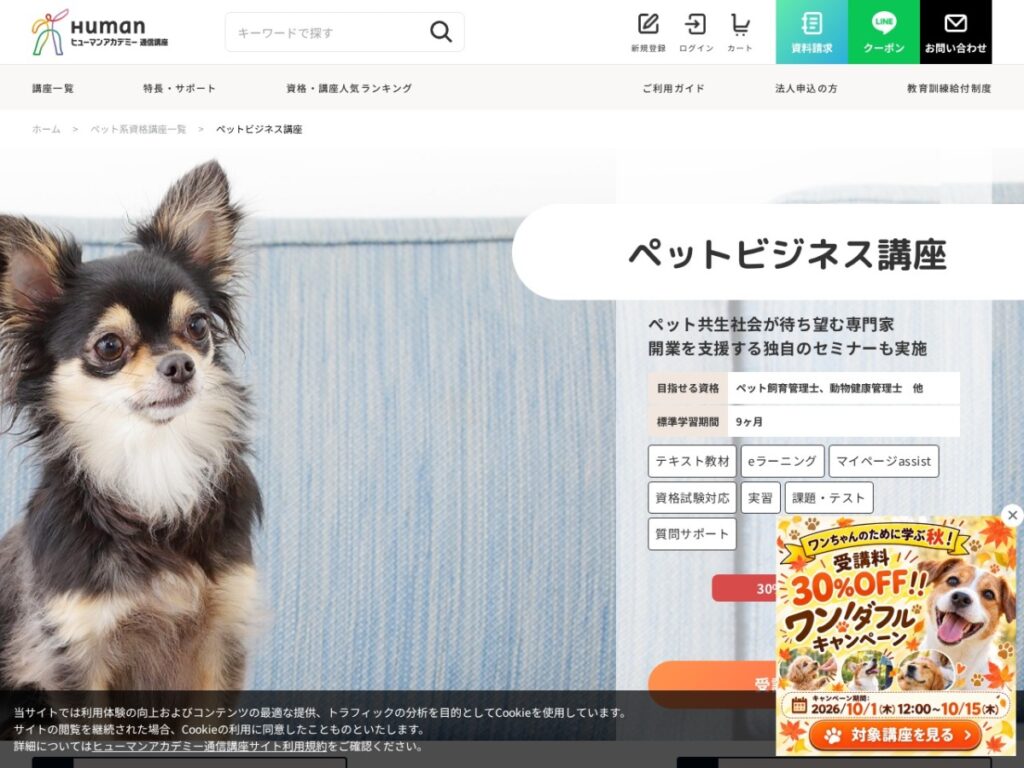Click the eラーニング tag

coord(782,461)
